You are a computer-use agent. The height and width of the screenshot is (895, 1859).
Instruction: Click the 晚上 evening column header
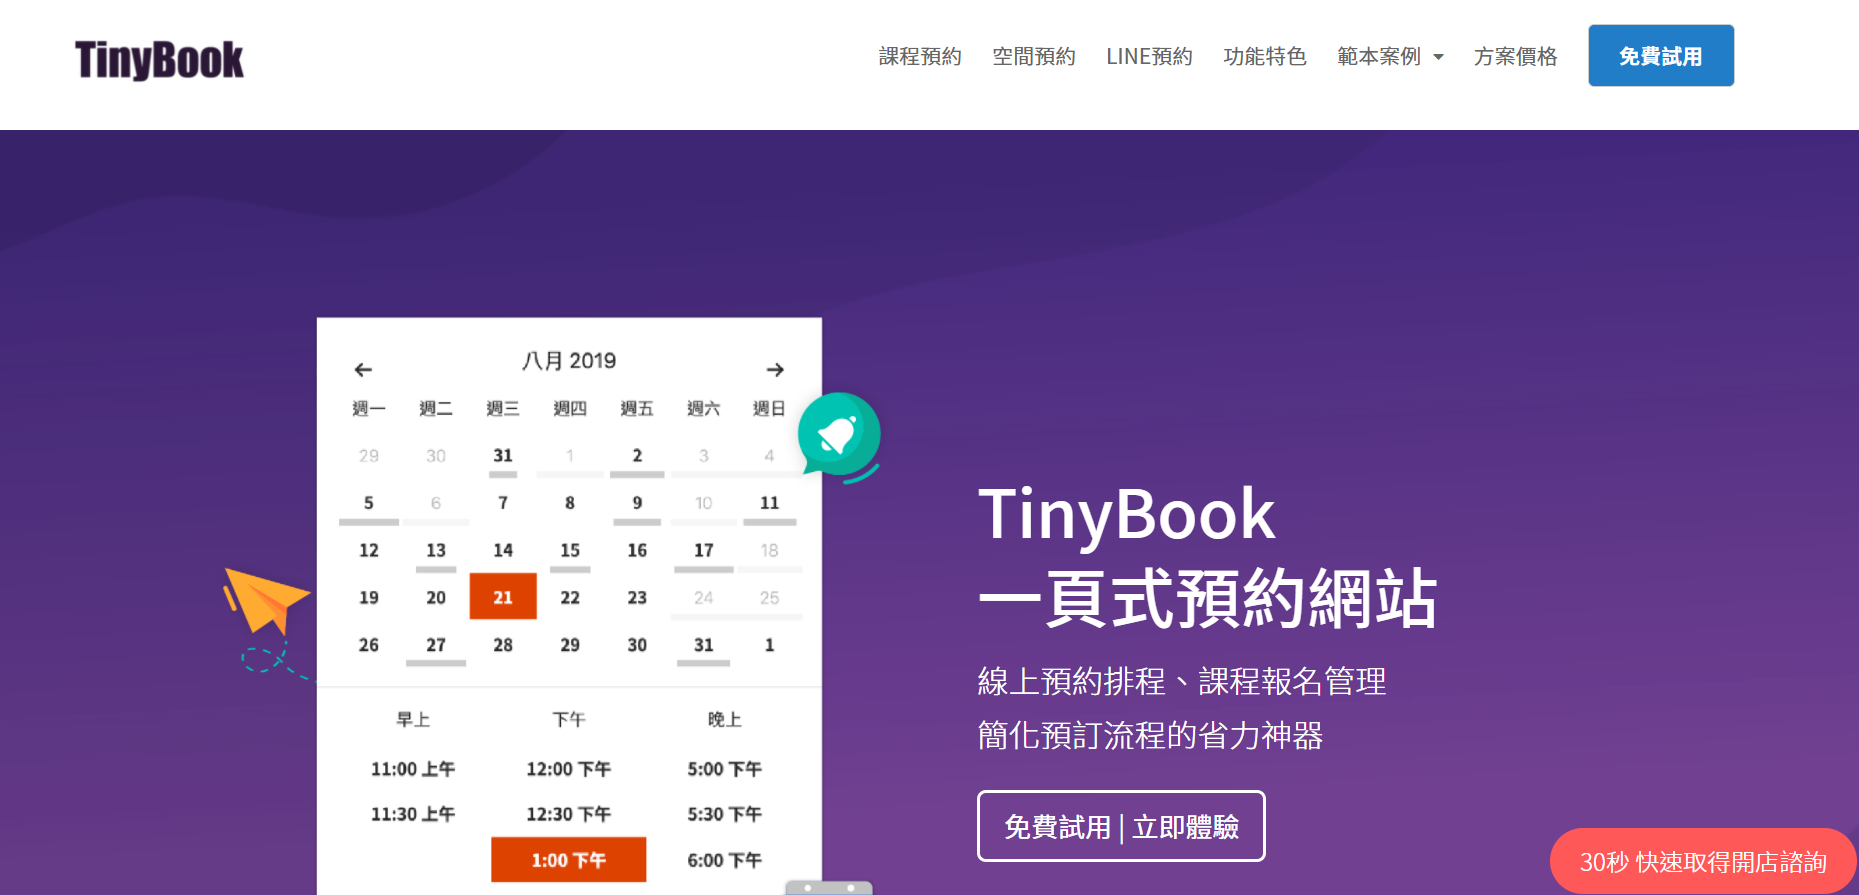724,720
